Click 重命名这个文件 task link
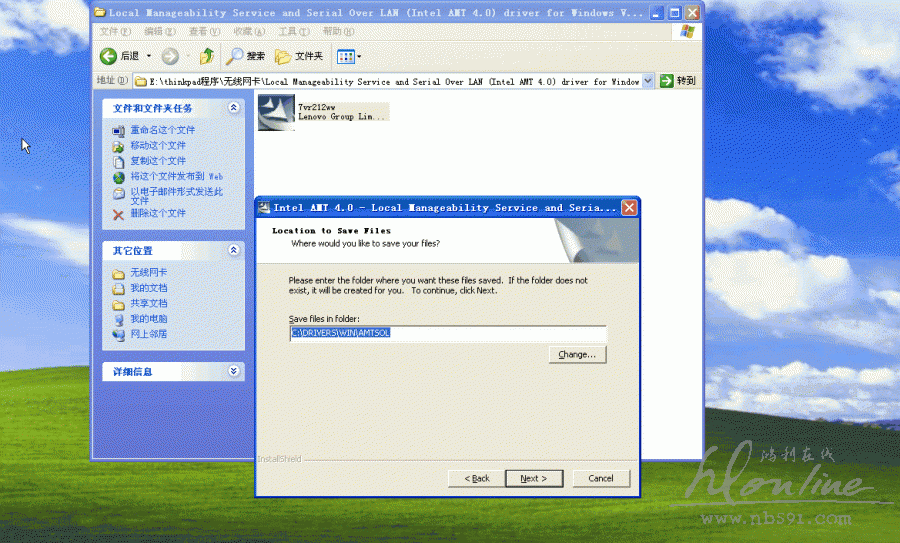900x543 pixels. (162, 130)
